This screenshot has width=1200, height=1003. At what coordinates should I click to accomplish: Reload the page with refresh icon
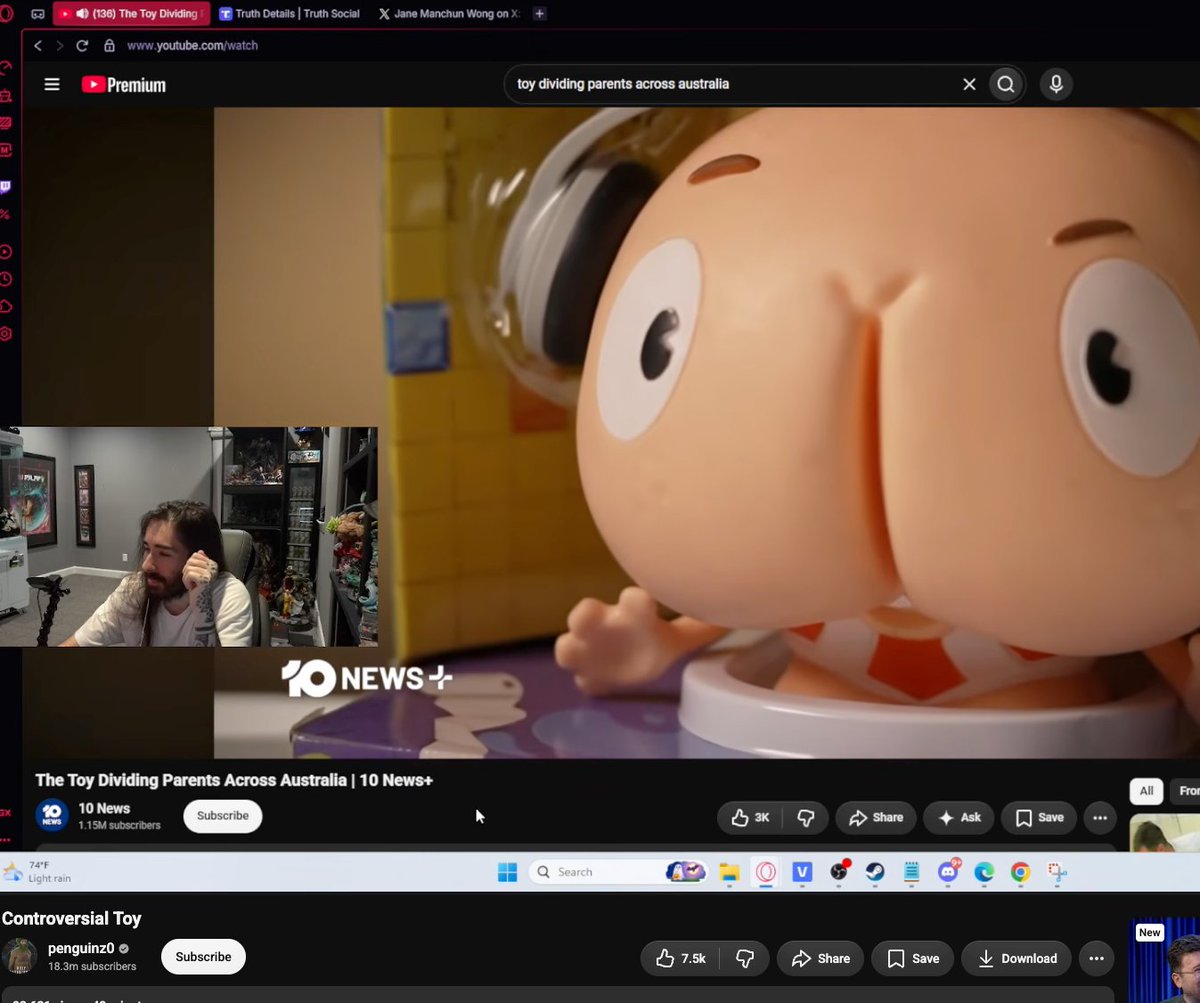coord(82,46)
